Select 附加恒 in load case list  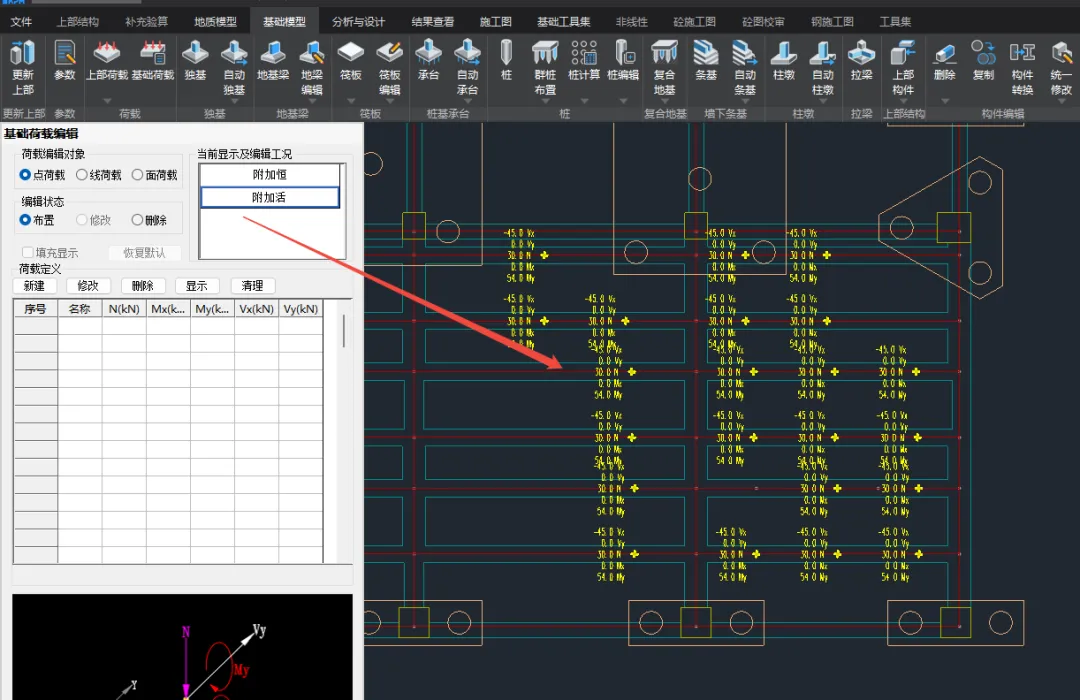point(269,175)
